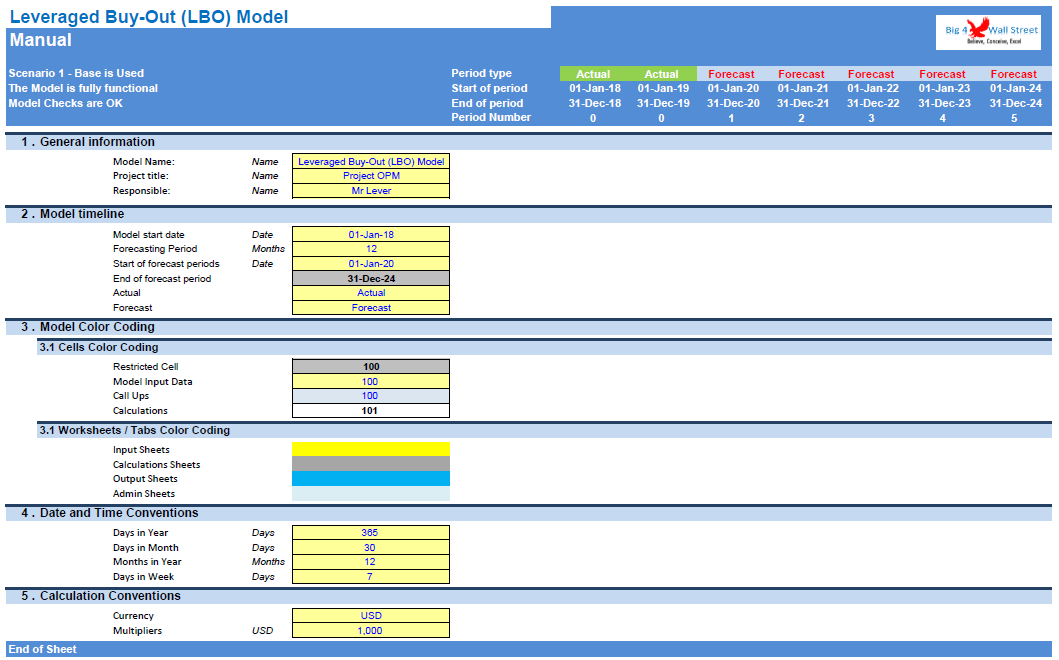Click the Period Number label

491,117
